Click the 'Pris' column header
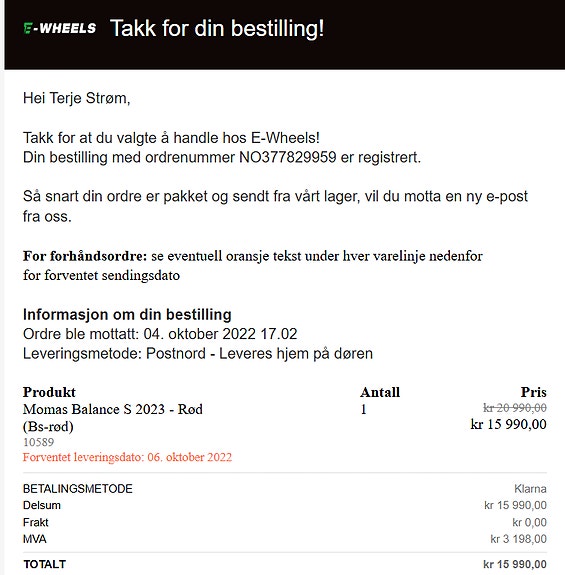Viewport: 565px width, 575px height. click(x=533, y=392)
